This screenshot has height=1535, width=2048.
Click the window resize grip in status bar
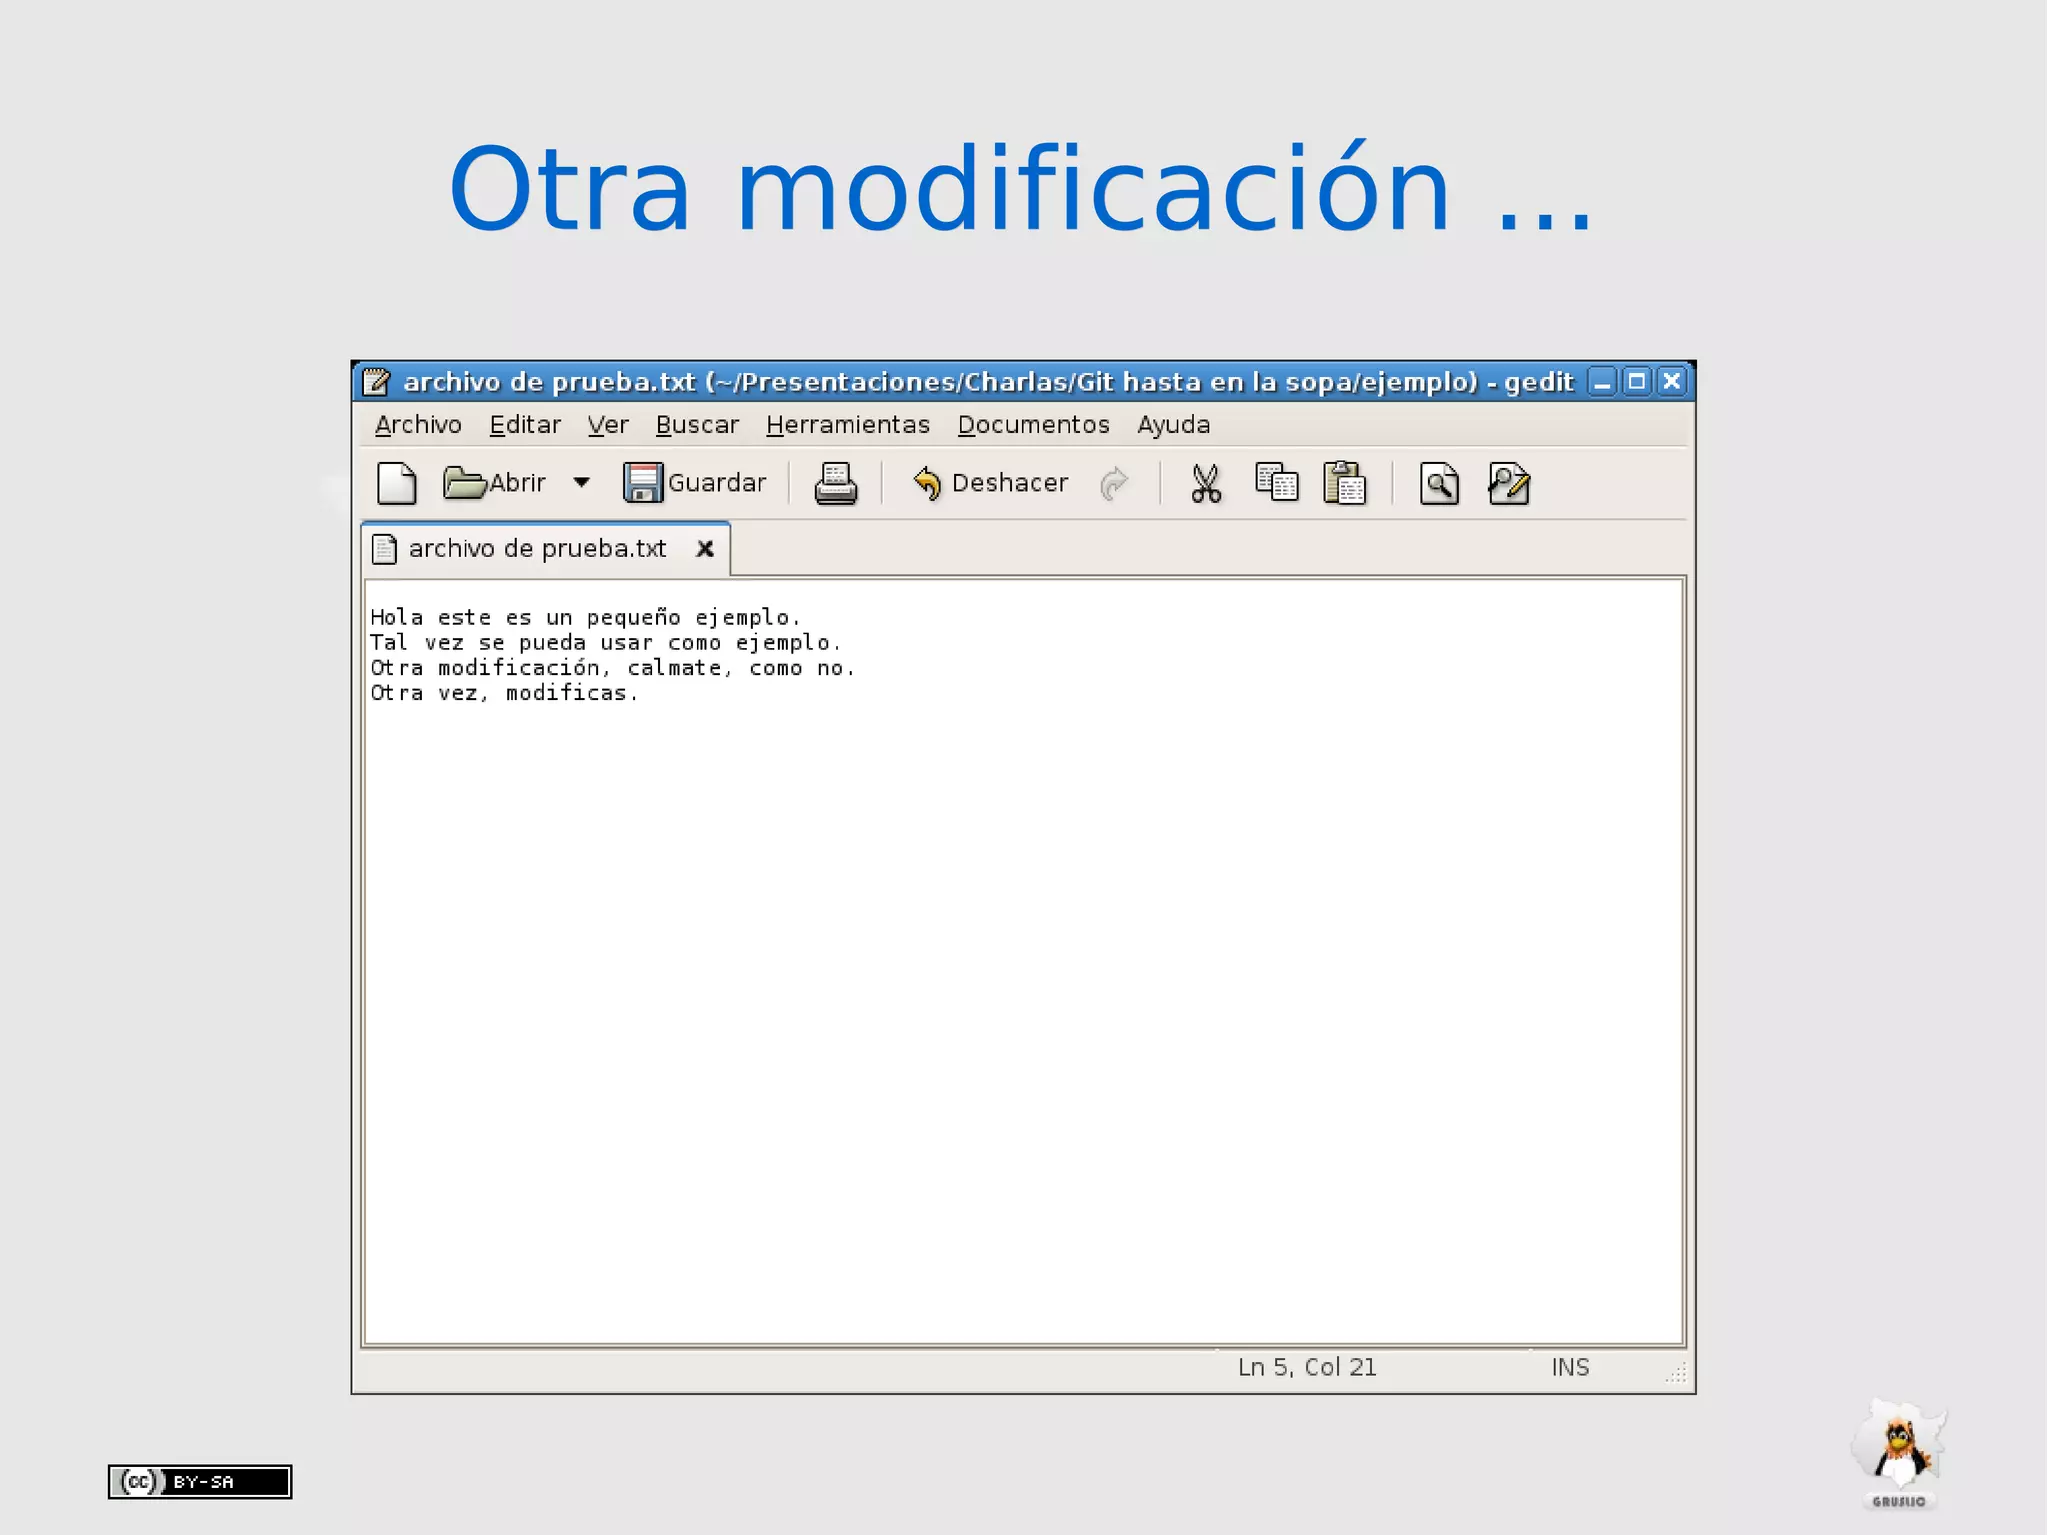click(x=1676, y=1372)
